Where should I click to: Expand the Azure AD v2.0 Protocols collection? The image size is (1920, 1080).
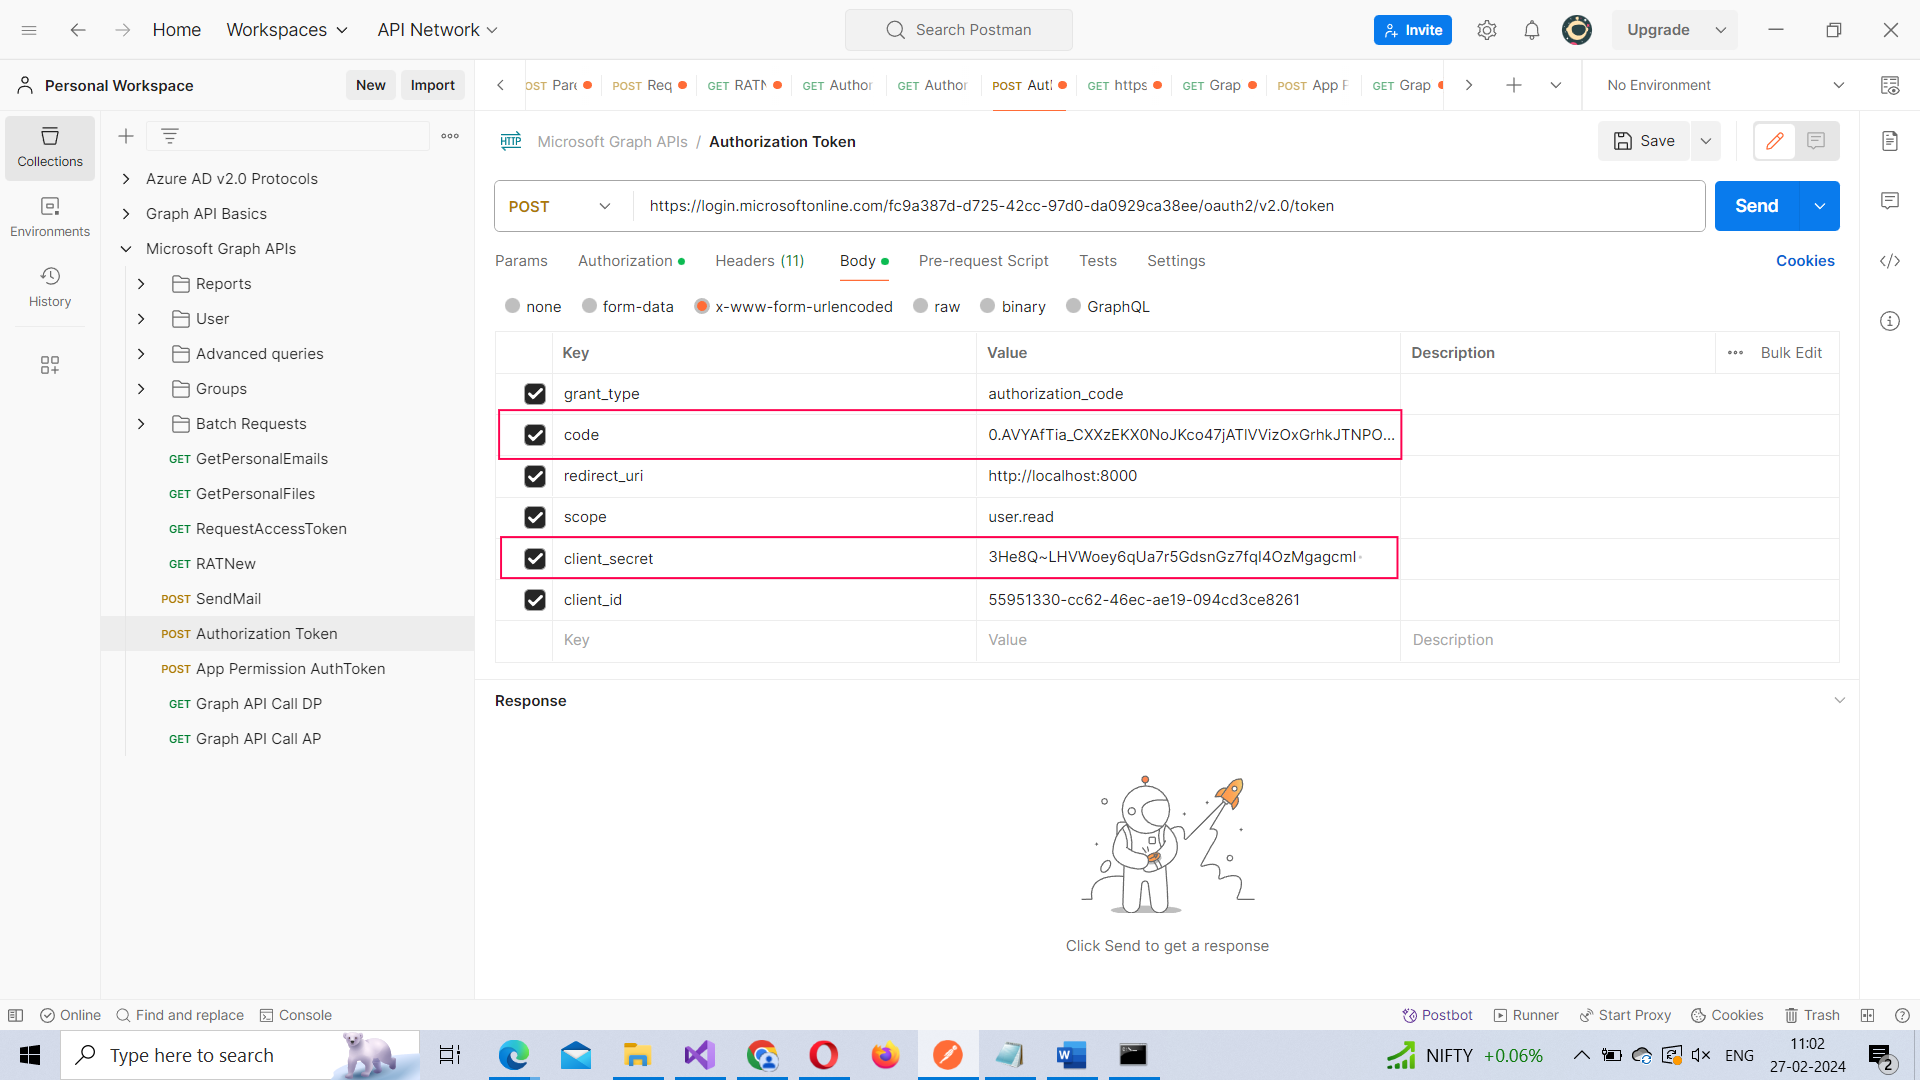click(126, 179)
